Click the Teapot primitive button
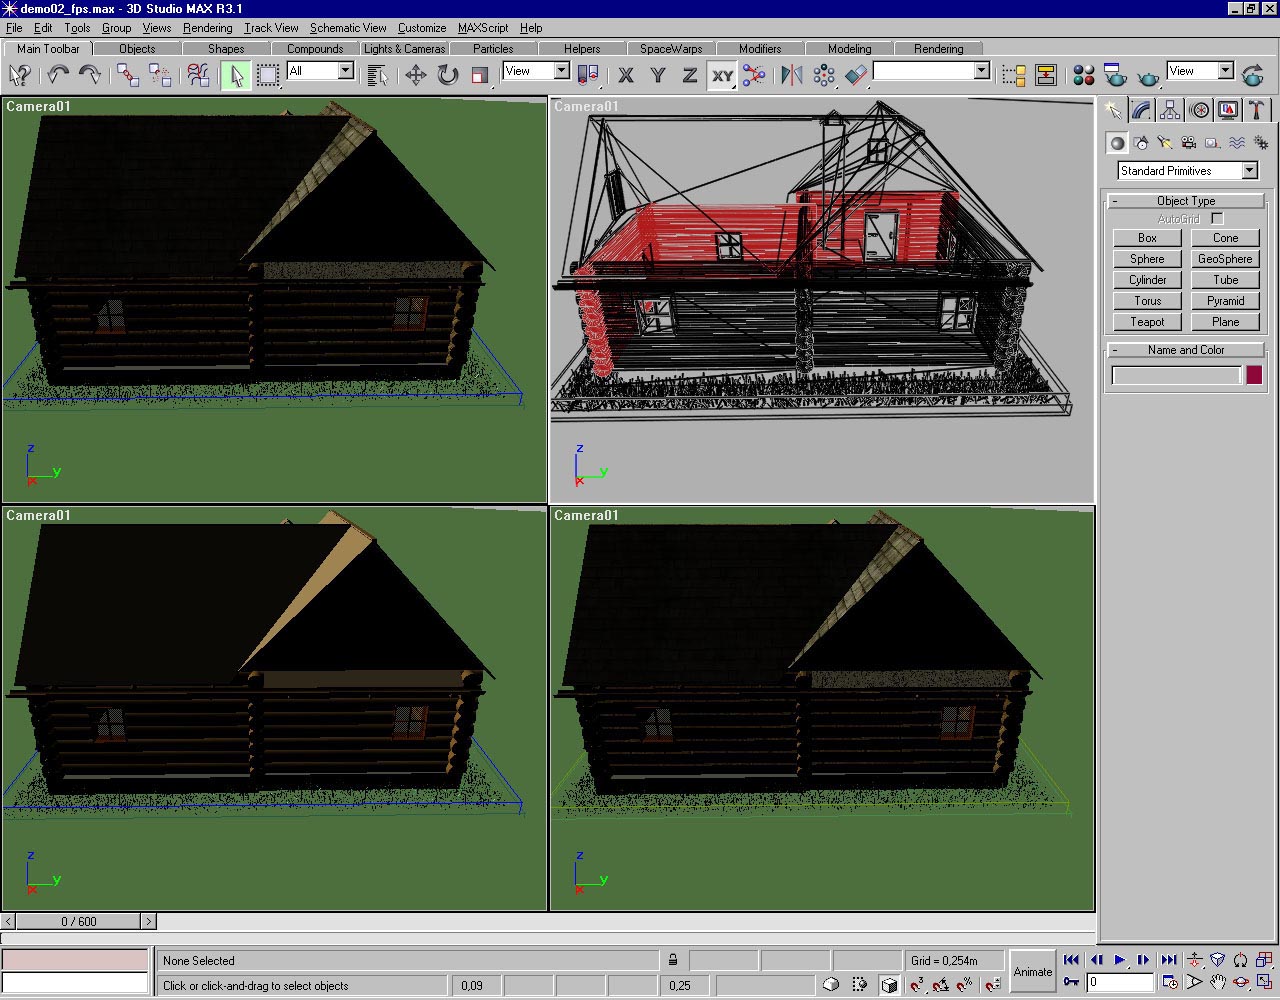The height and width of the screenshot is (1000, 1280). coord(1147,322)
